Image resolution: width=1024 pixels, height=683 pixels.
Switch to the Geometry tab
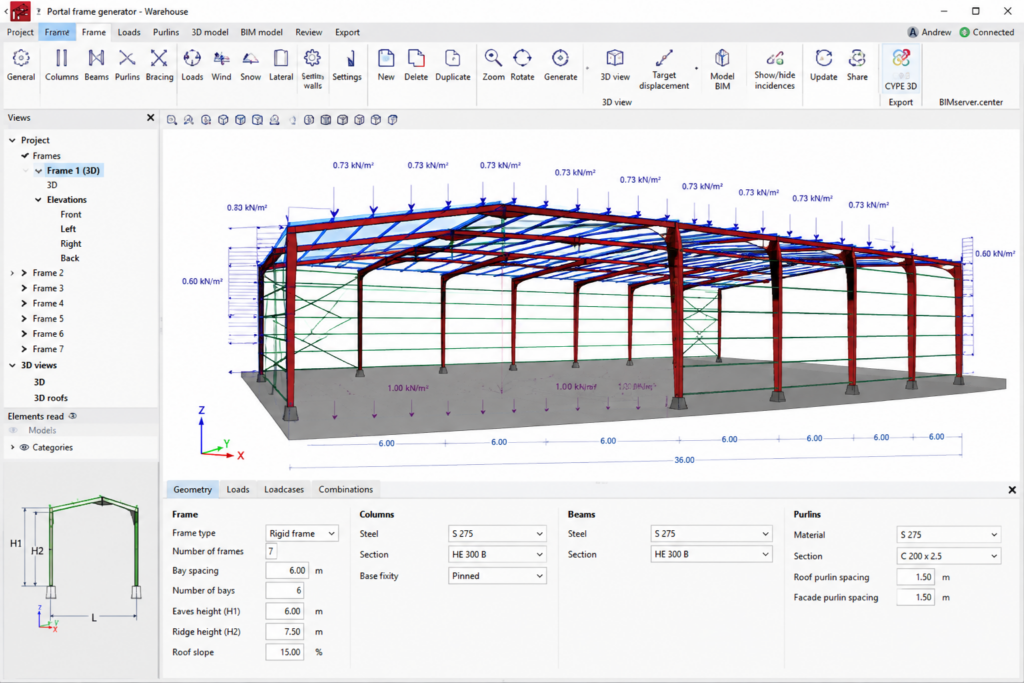(x=193, y=489)
